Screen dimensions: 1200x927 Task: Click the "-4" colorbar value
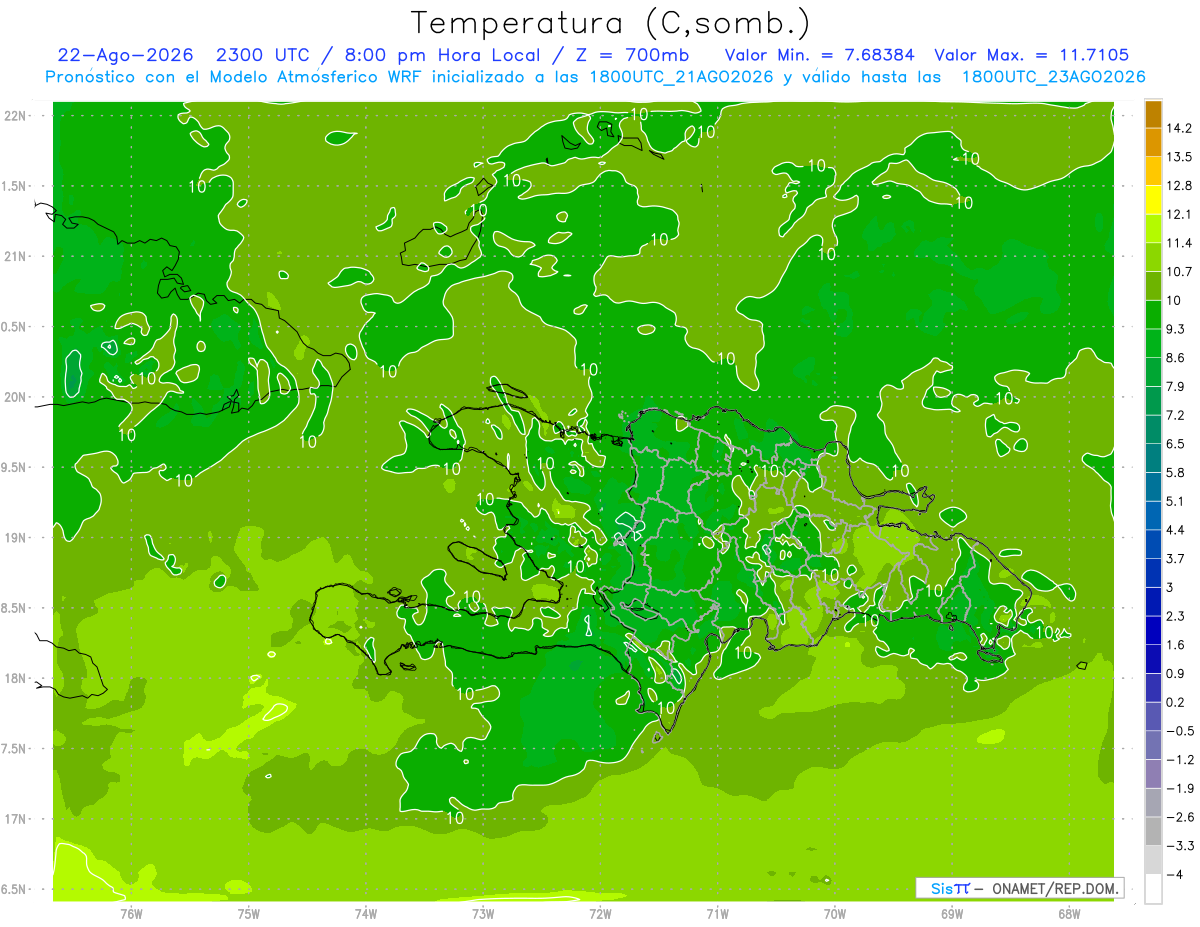[1174, 874]
